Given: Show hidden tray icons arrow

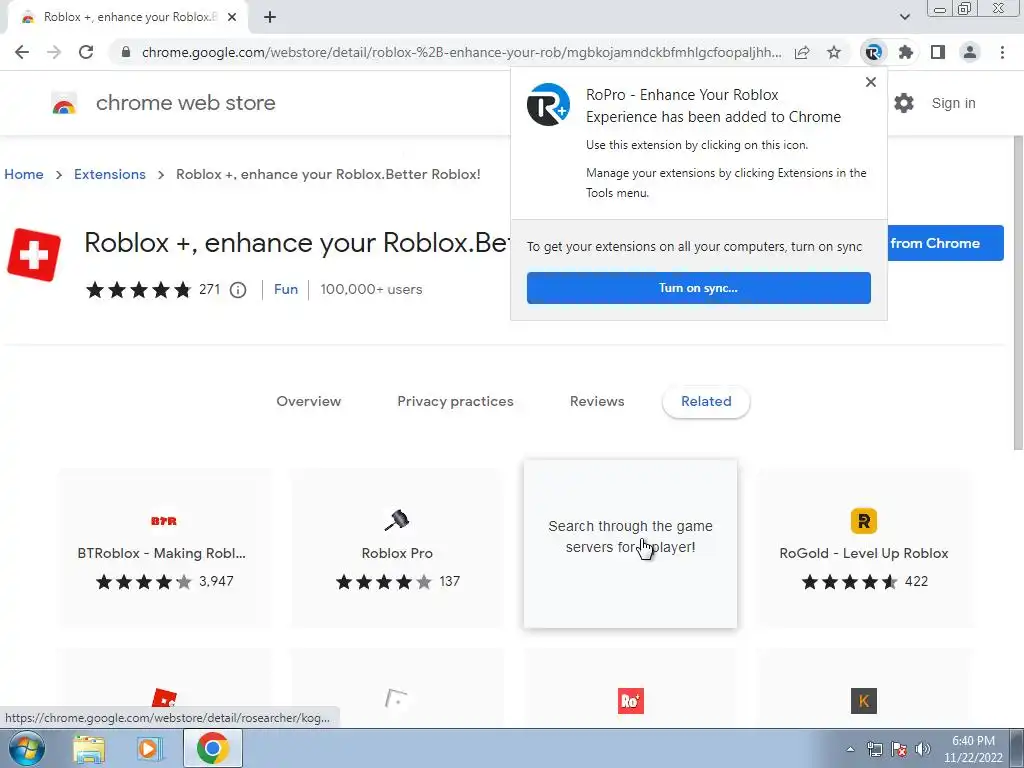Looking at the screenshot, I should point(850,749).
